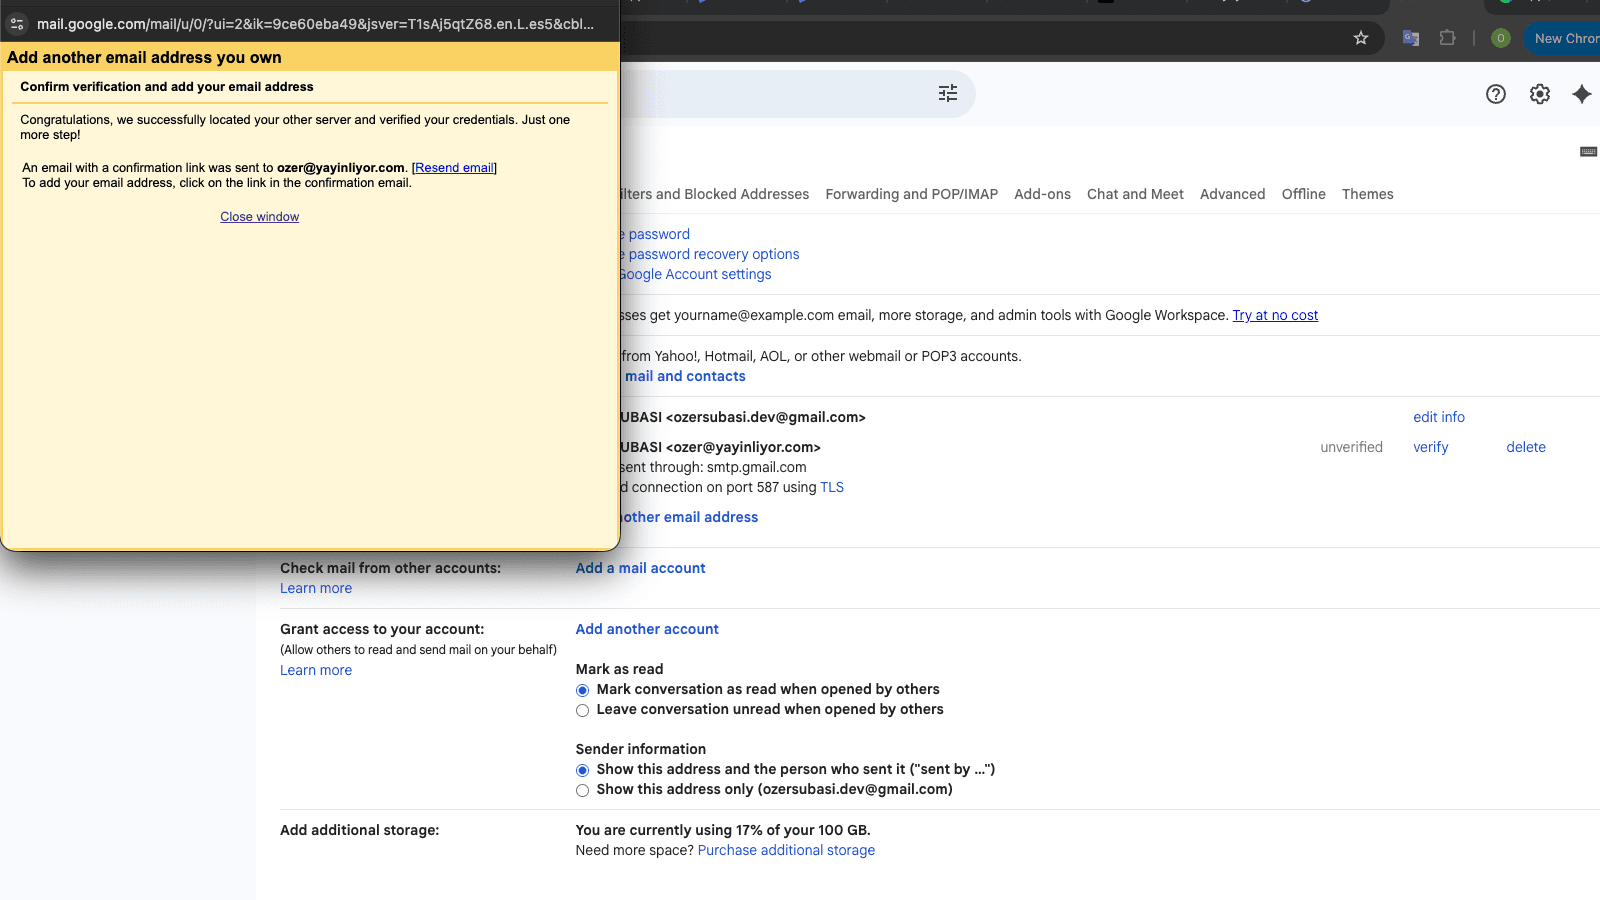1600x900 pixels.
Task: Select Show this address only option
Action: coord(582,790)
